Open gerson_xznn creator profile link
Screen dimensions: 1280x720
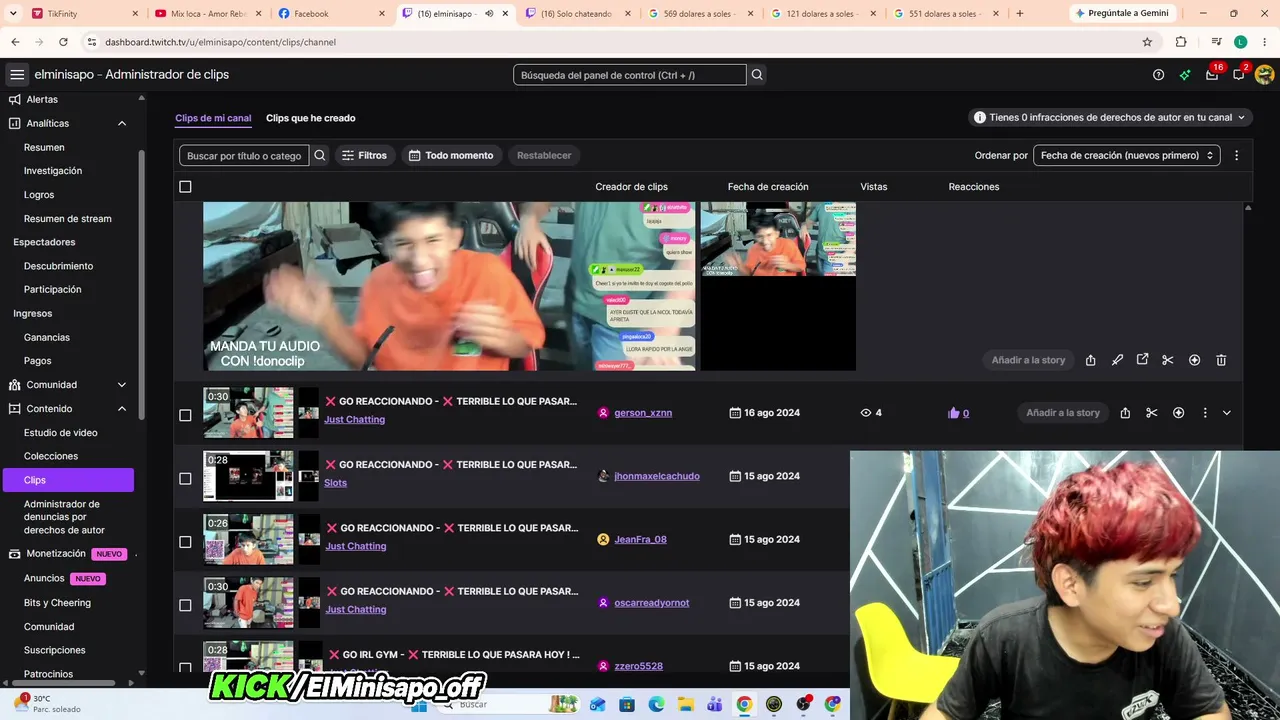(x=643, y=413)
